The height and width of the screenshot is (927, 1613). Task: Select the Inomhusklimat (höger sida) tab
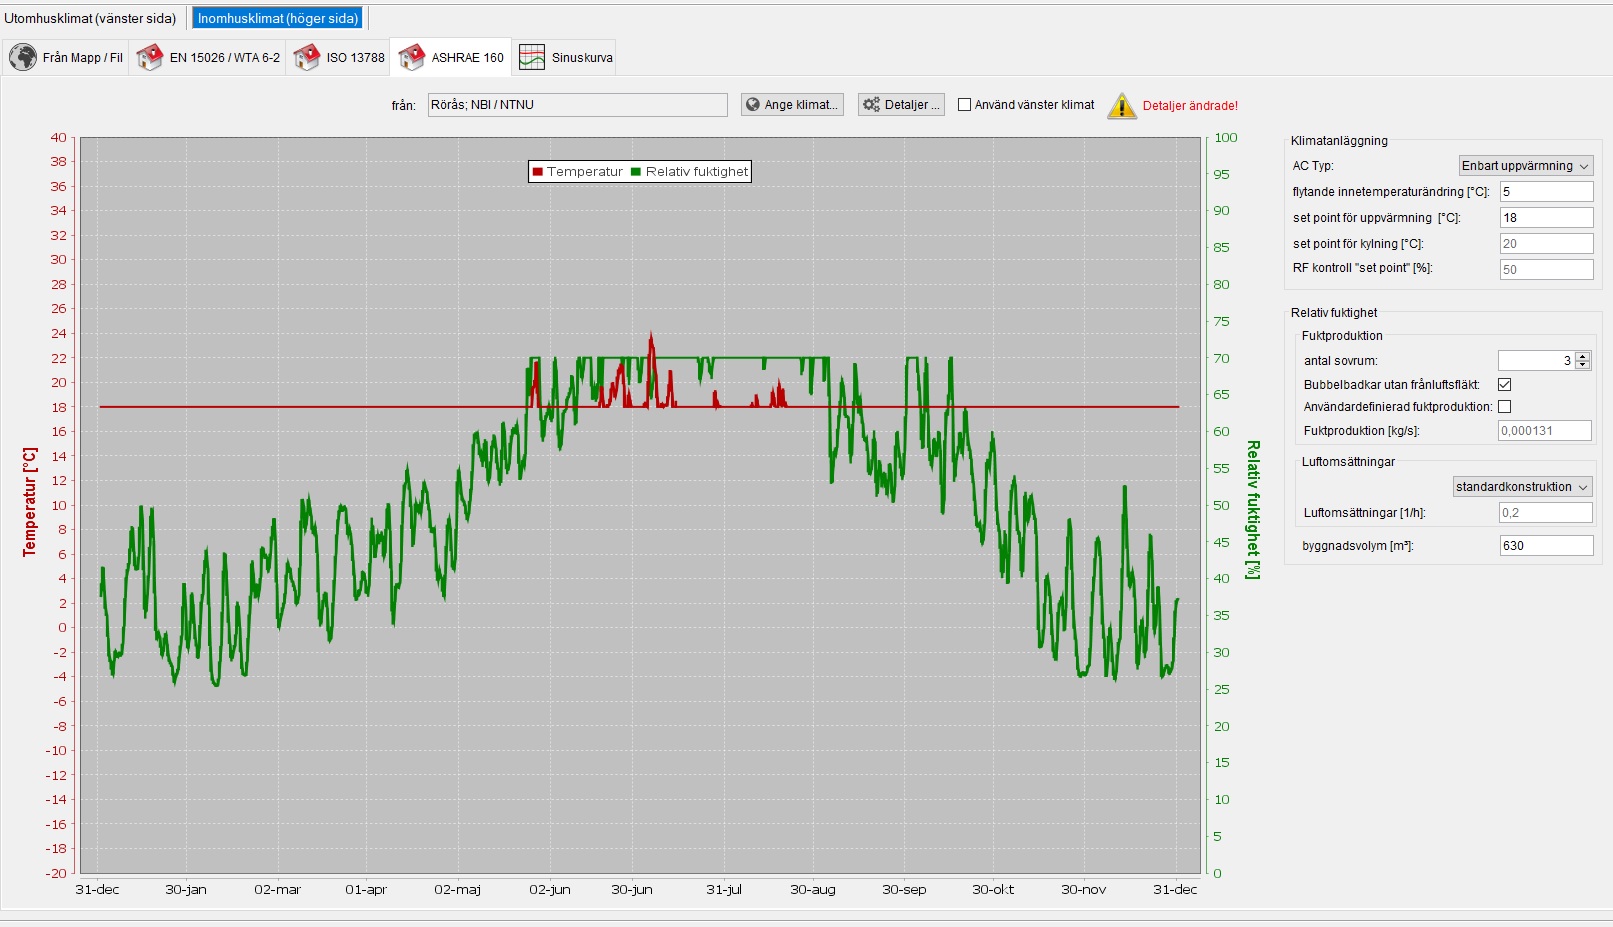coord(278,18)
